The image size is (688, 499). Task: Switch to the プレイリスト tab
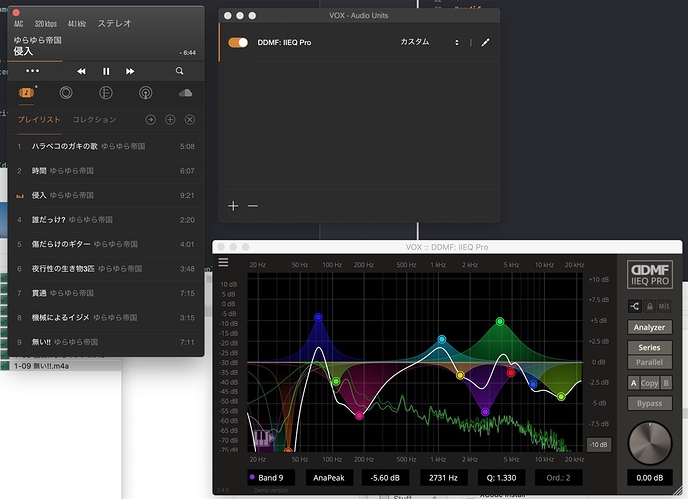click(x=39, y=119)
